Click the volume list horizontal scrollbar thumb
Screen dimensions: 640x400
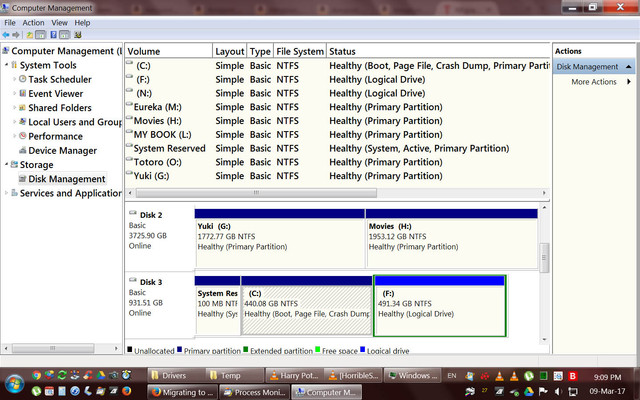pyautogui.click(x=256, y=193)
